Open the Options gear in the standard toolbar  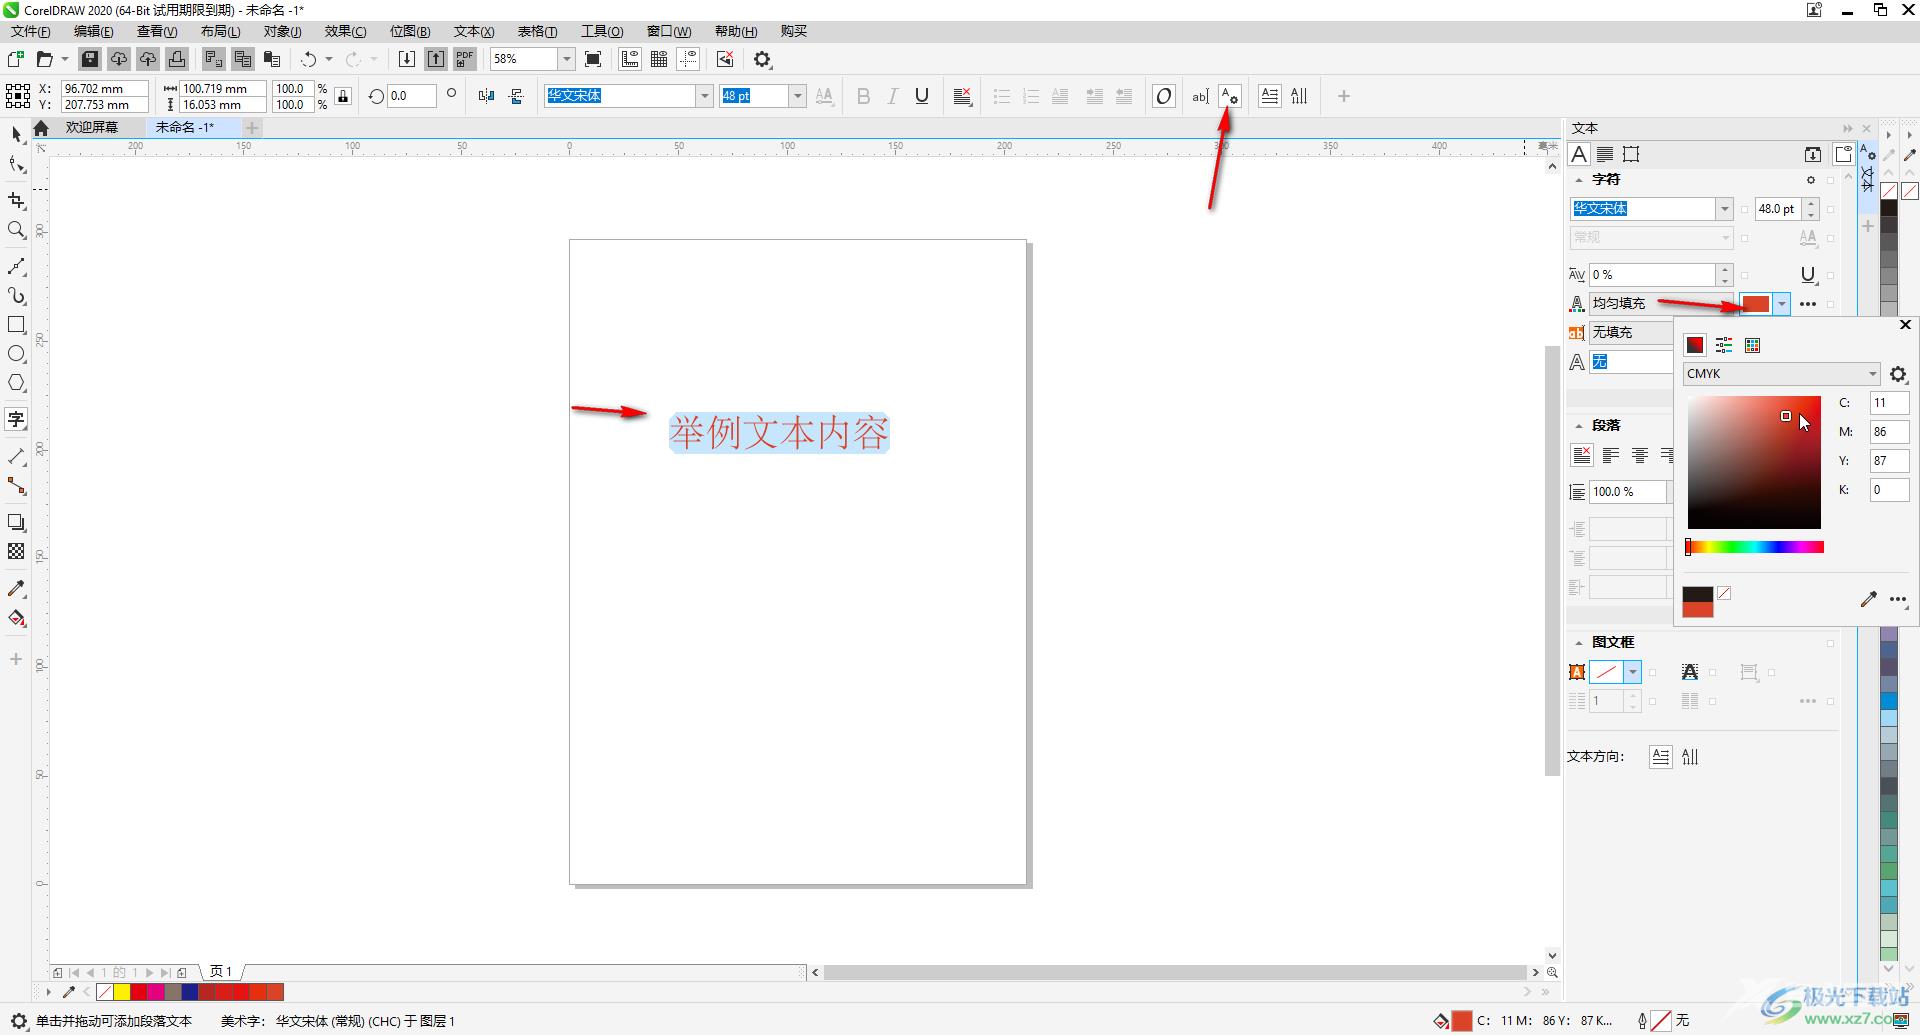(x=763, y=59)
